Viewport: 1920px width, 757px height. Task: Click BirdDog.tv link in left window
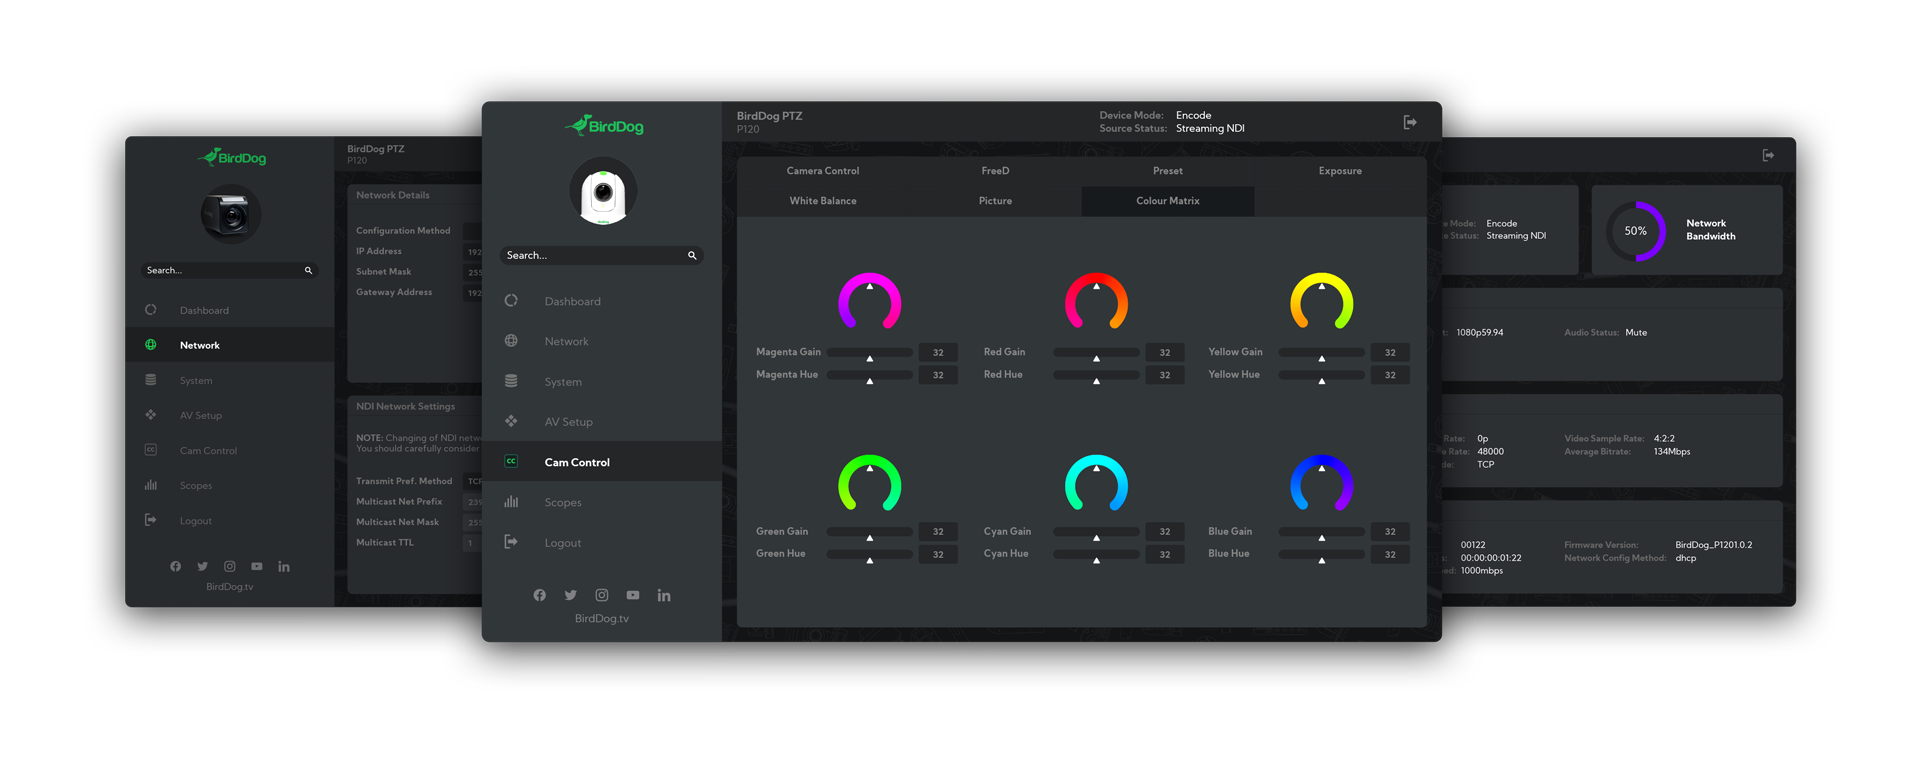click(x=230, y=587)
